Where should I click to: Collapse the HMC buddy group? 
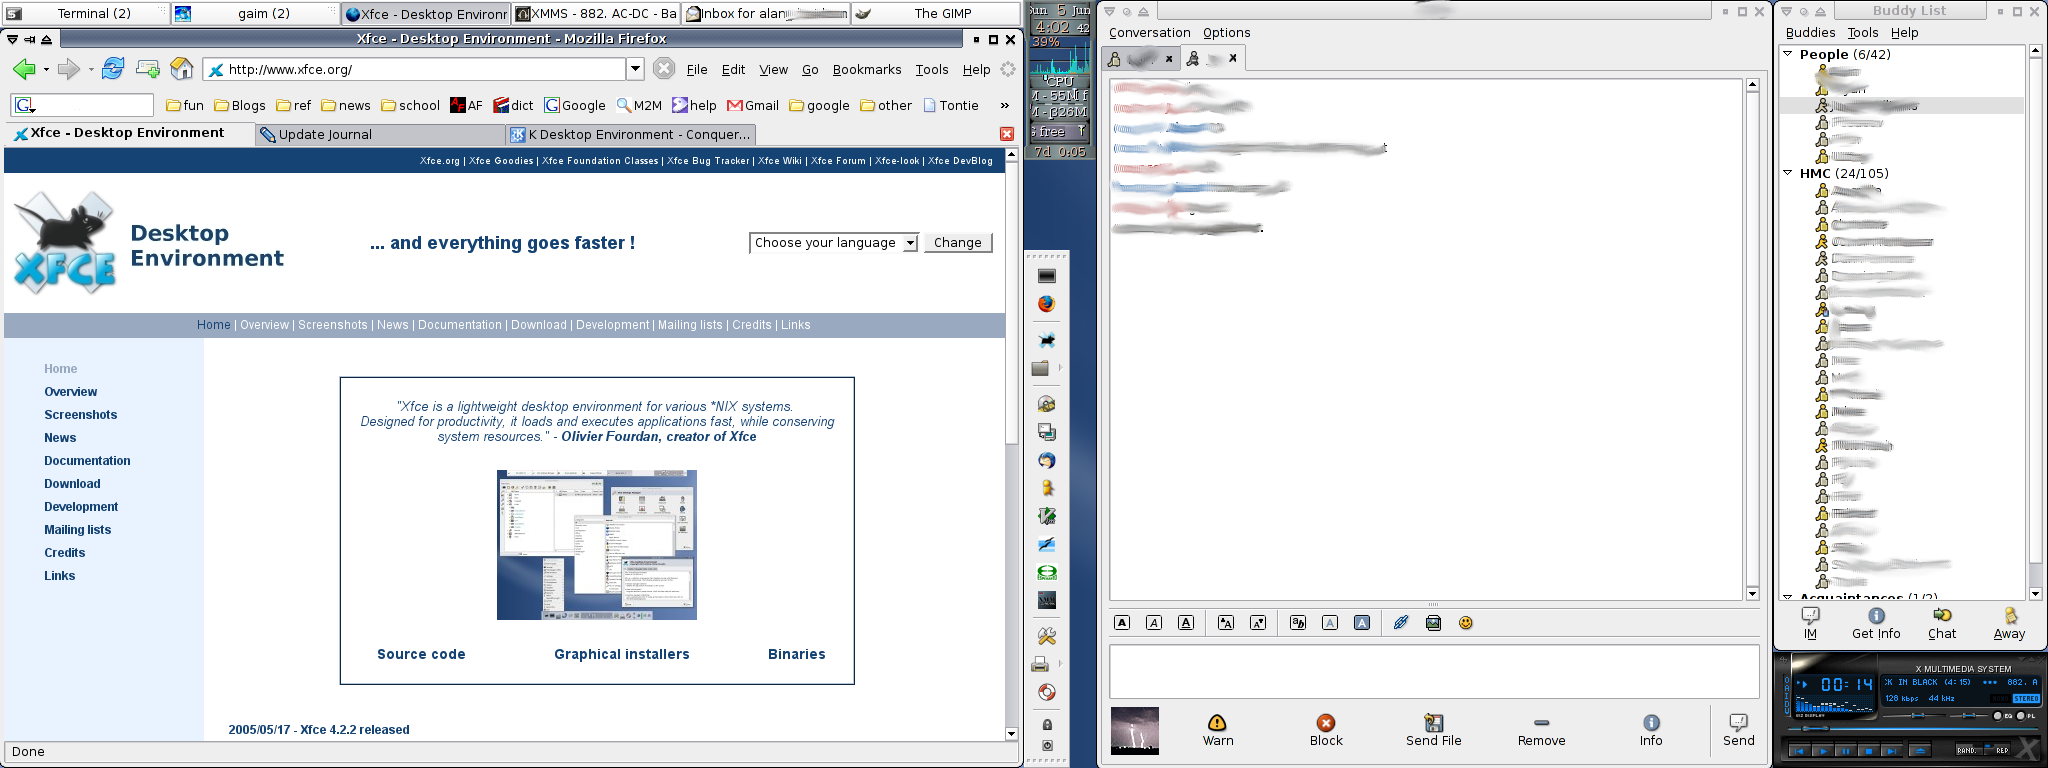coord(1788,173)
